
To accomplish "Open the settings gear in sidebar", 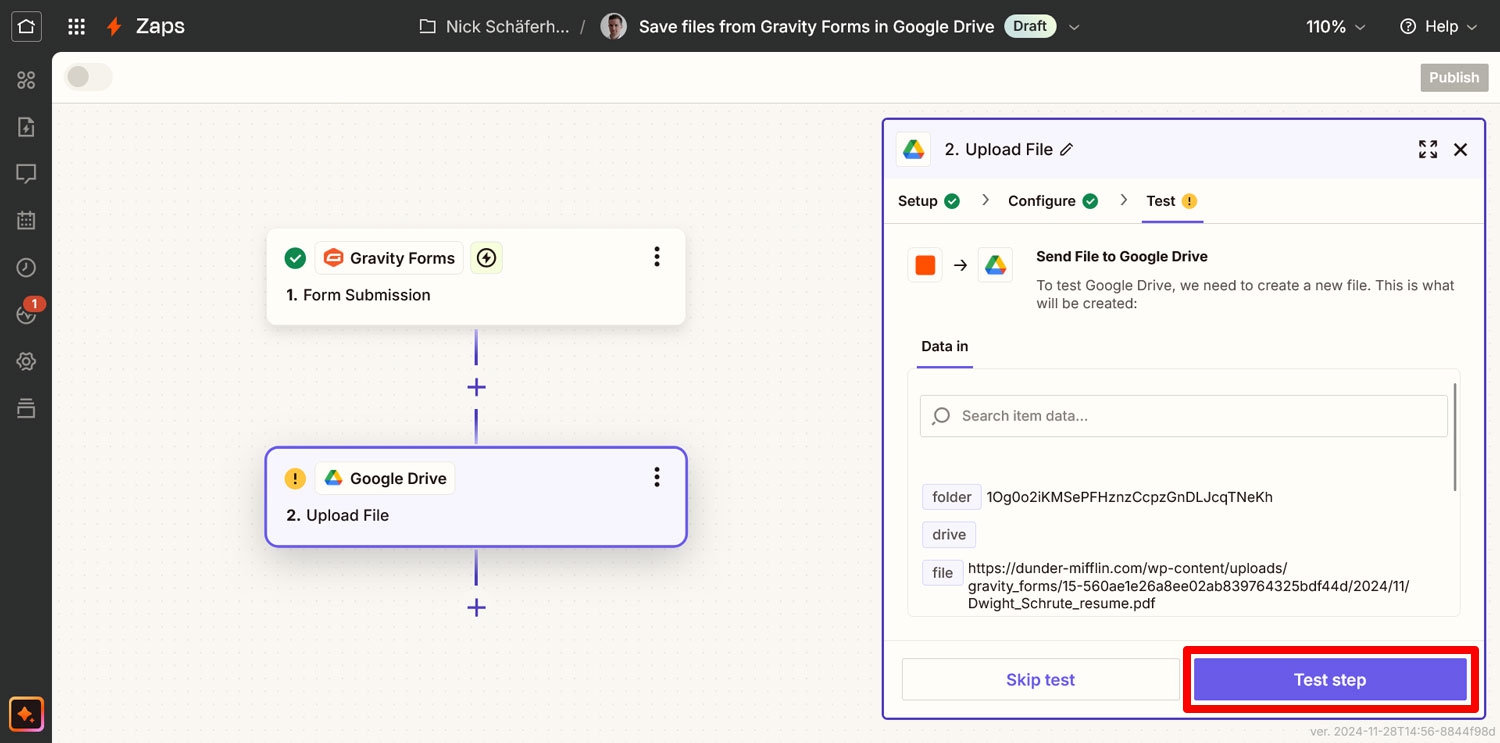I will [x=26, y=361].
